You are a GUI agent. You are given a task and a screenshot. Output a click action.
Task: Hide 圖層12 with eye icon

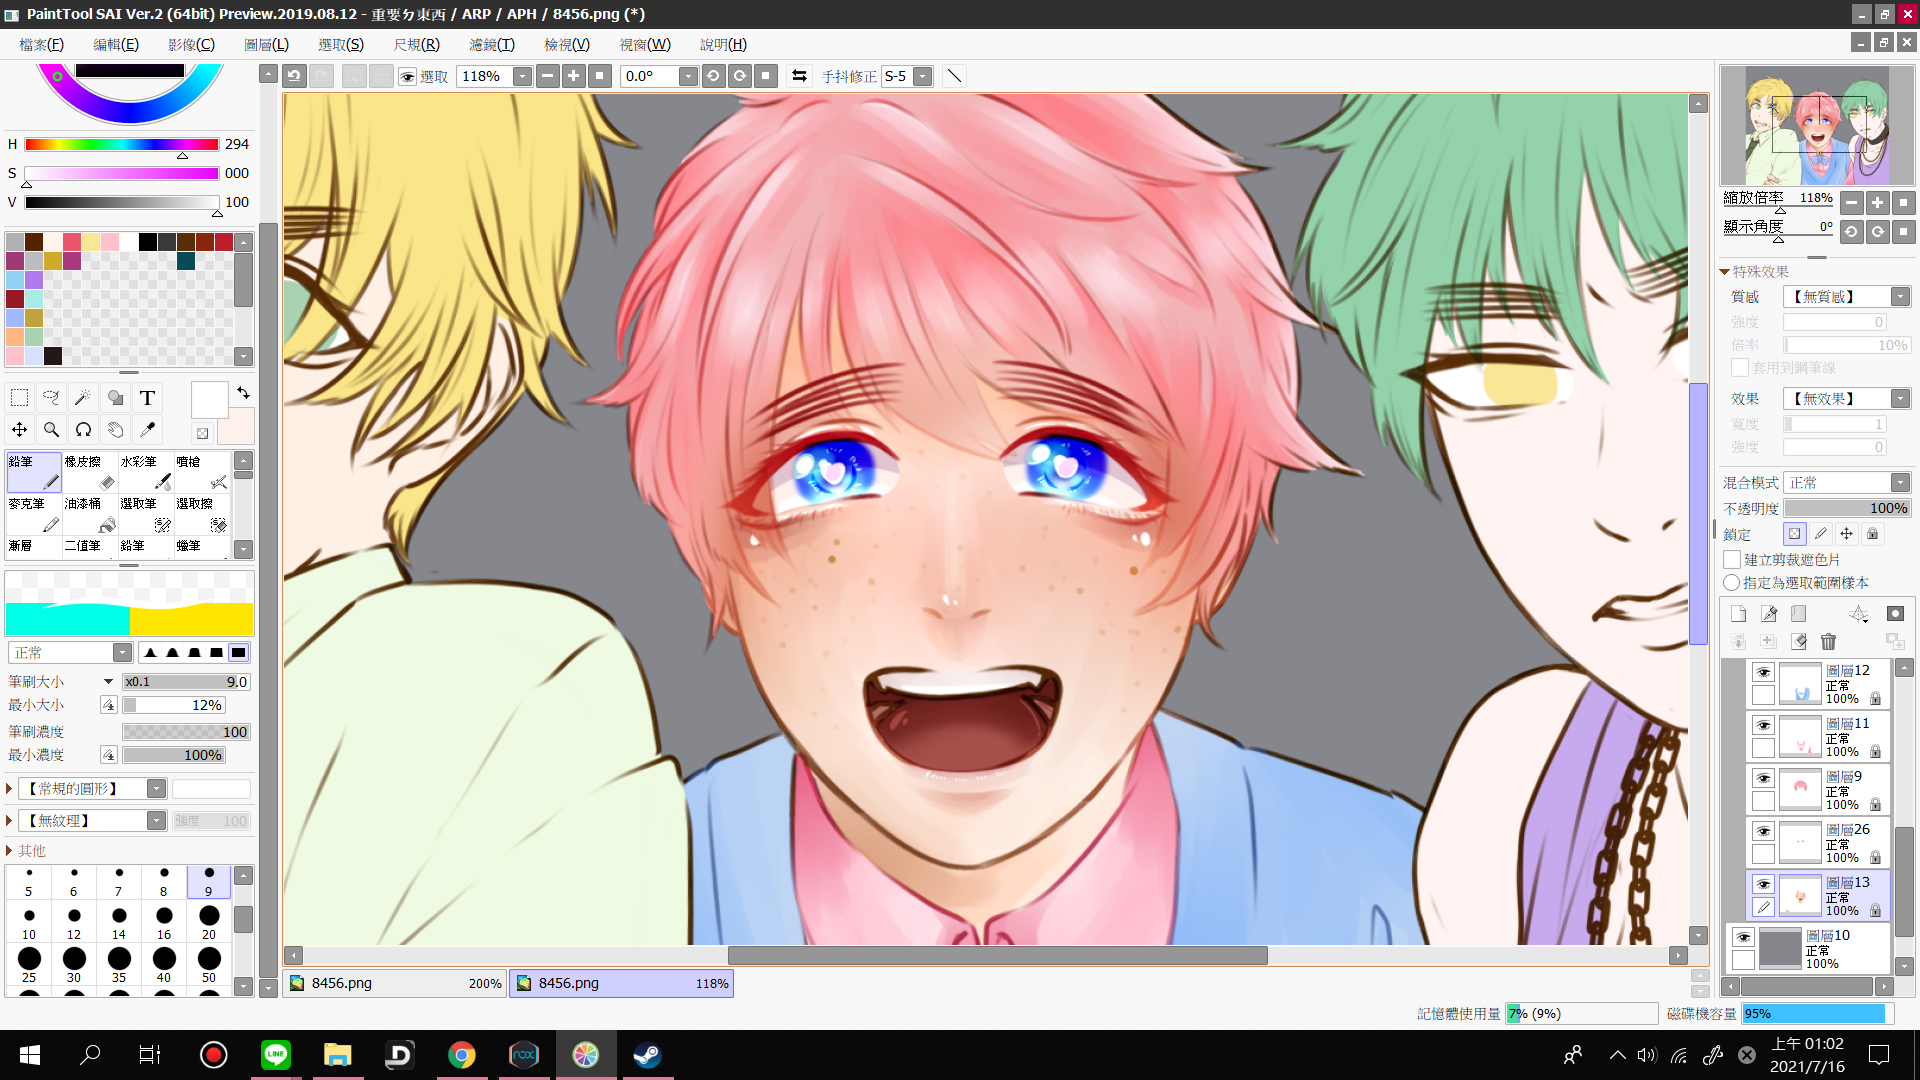pyautogui.click(x=1763, y=672)
